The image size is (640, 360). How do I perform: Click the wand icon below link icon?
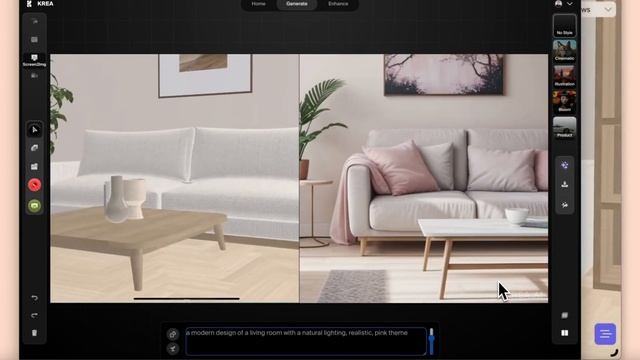173,349
